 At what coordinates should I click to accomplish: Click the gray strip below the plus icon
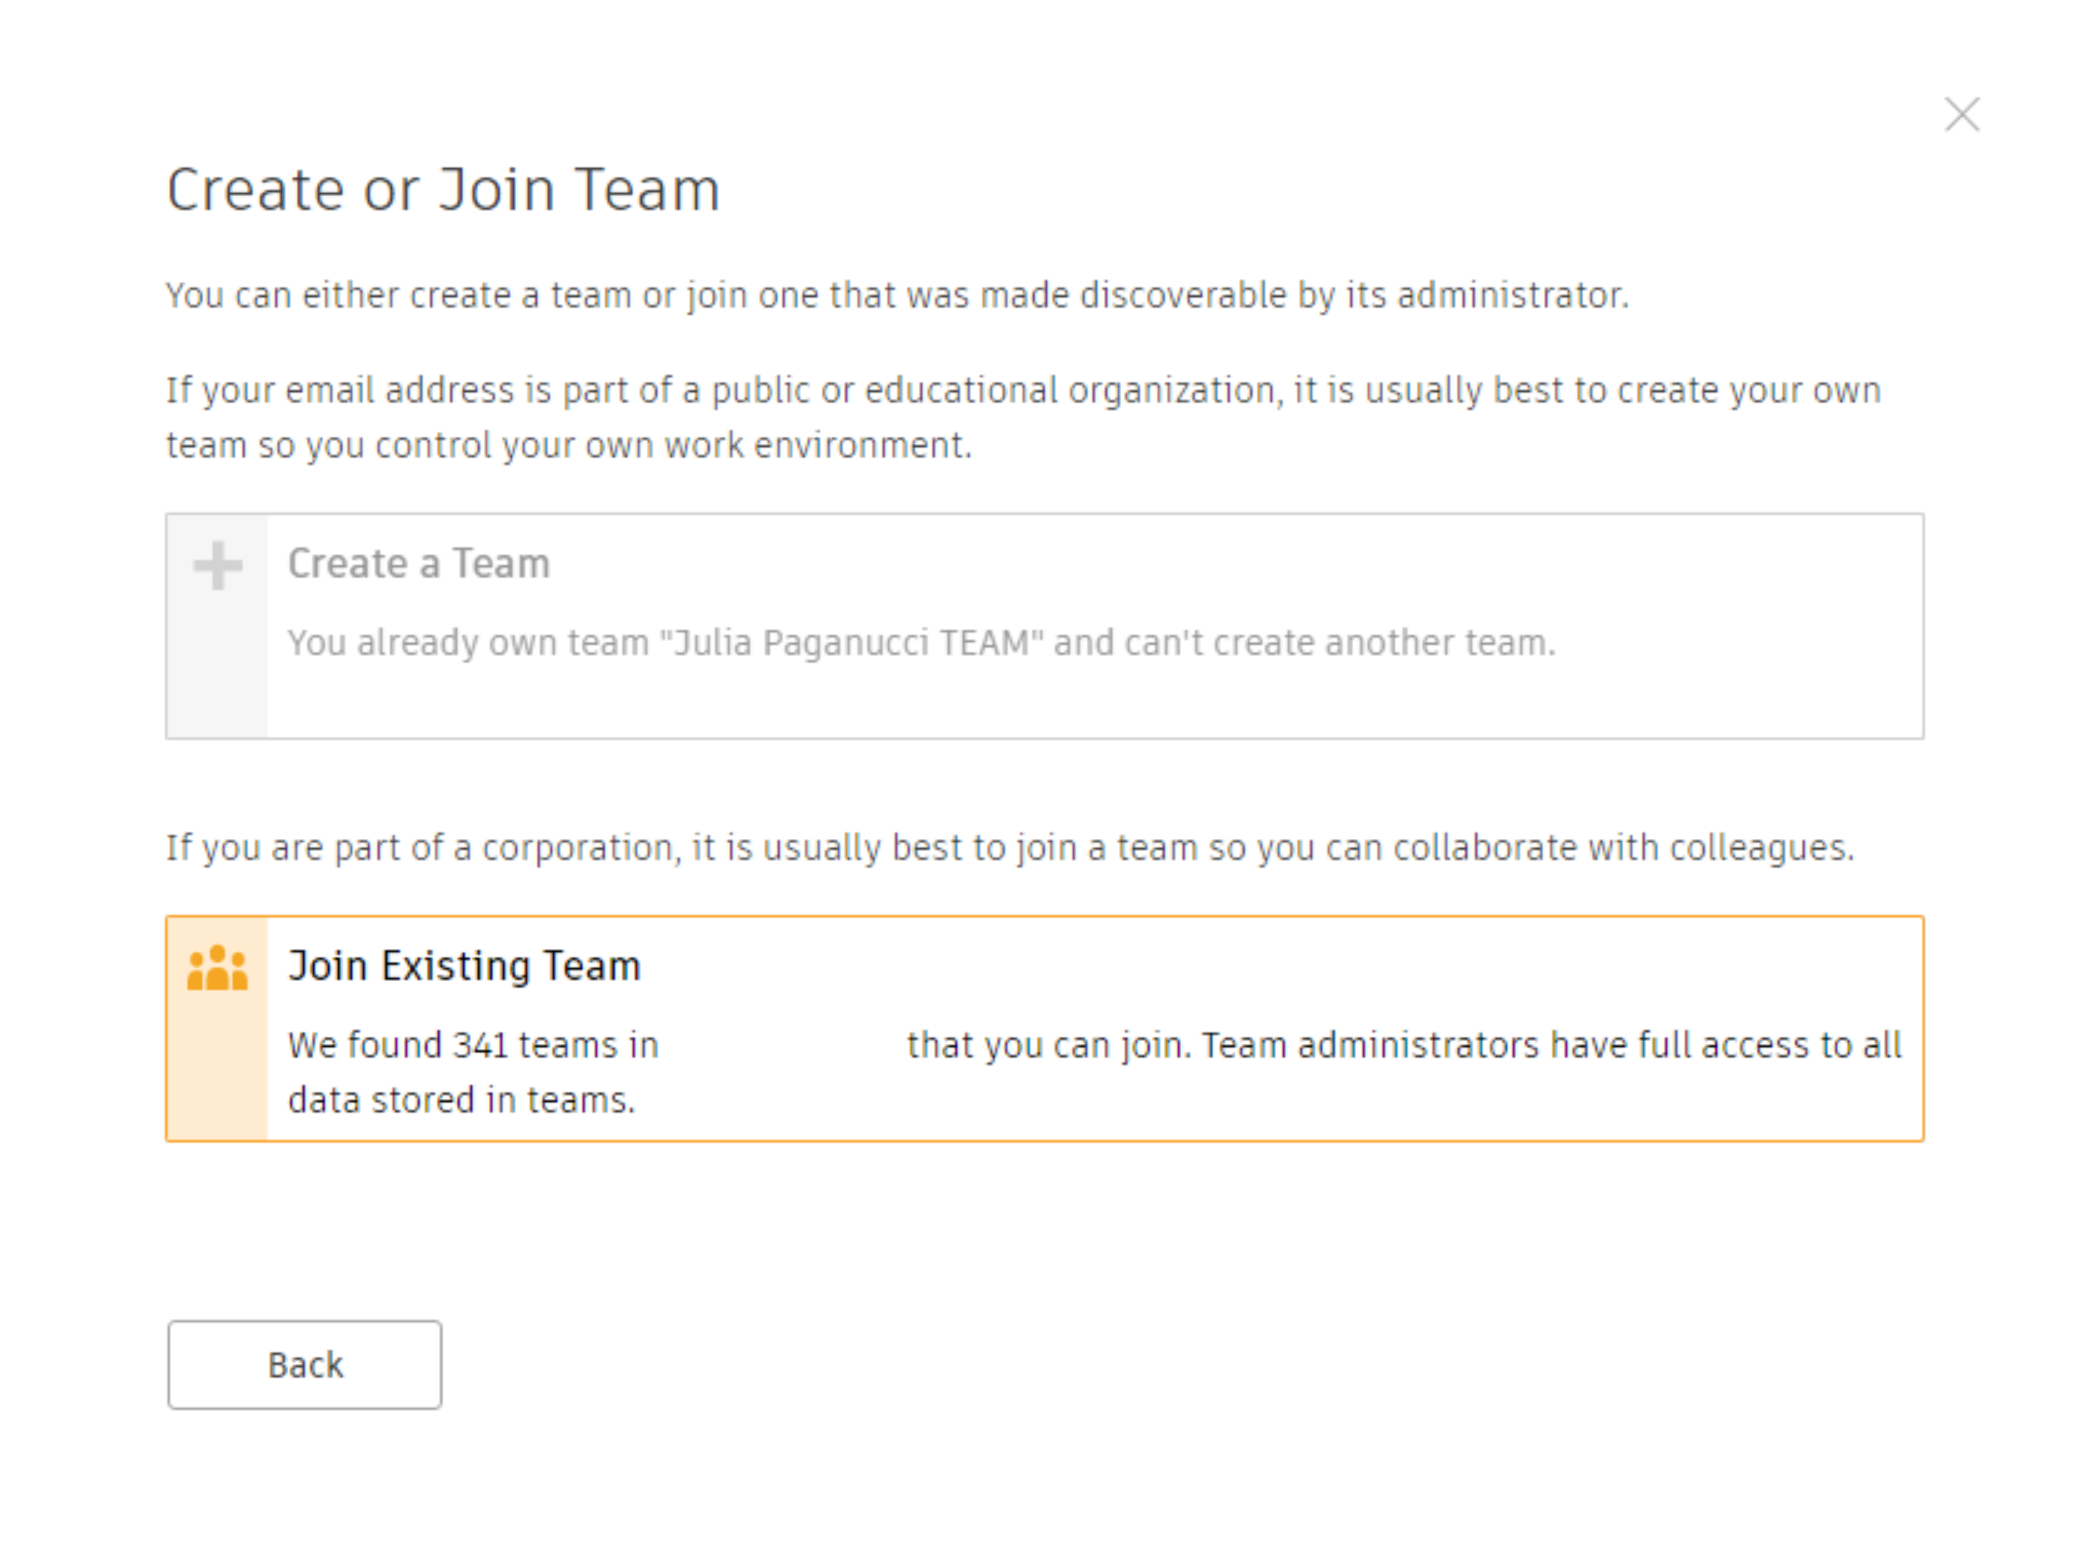point(217,670)
